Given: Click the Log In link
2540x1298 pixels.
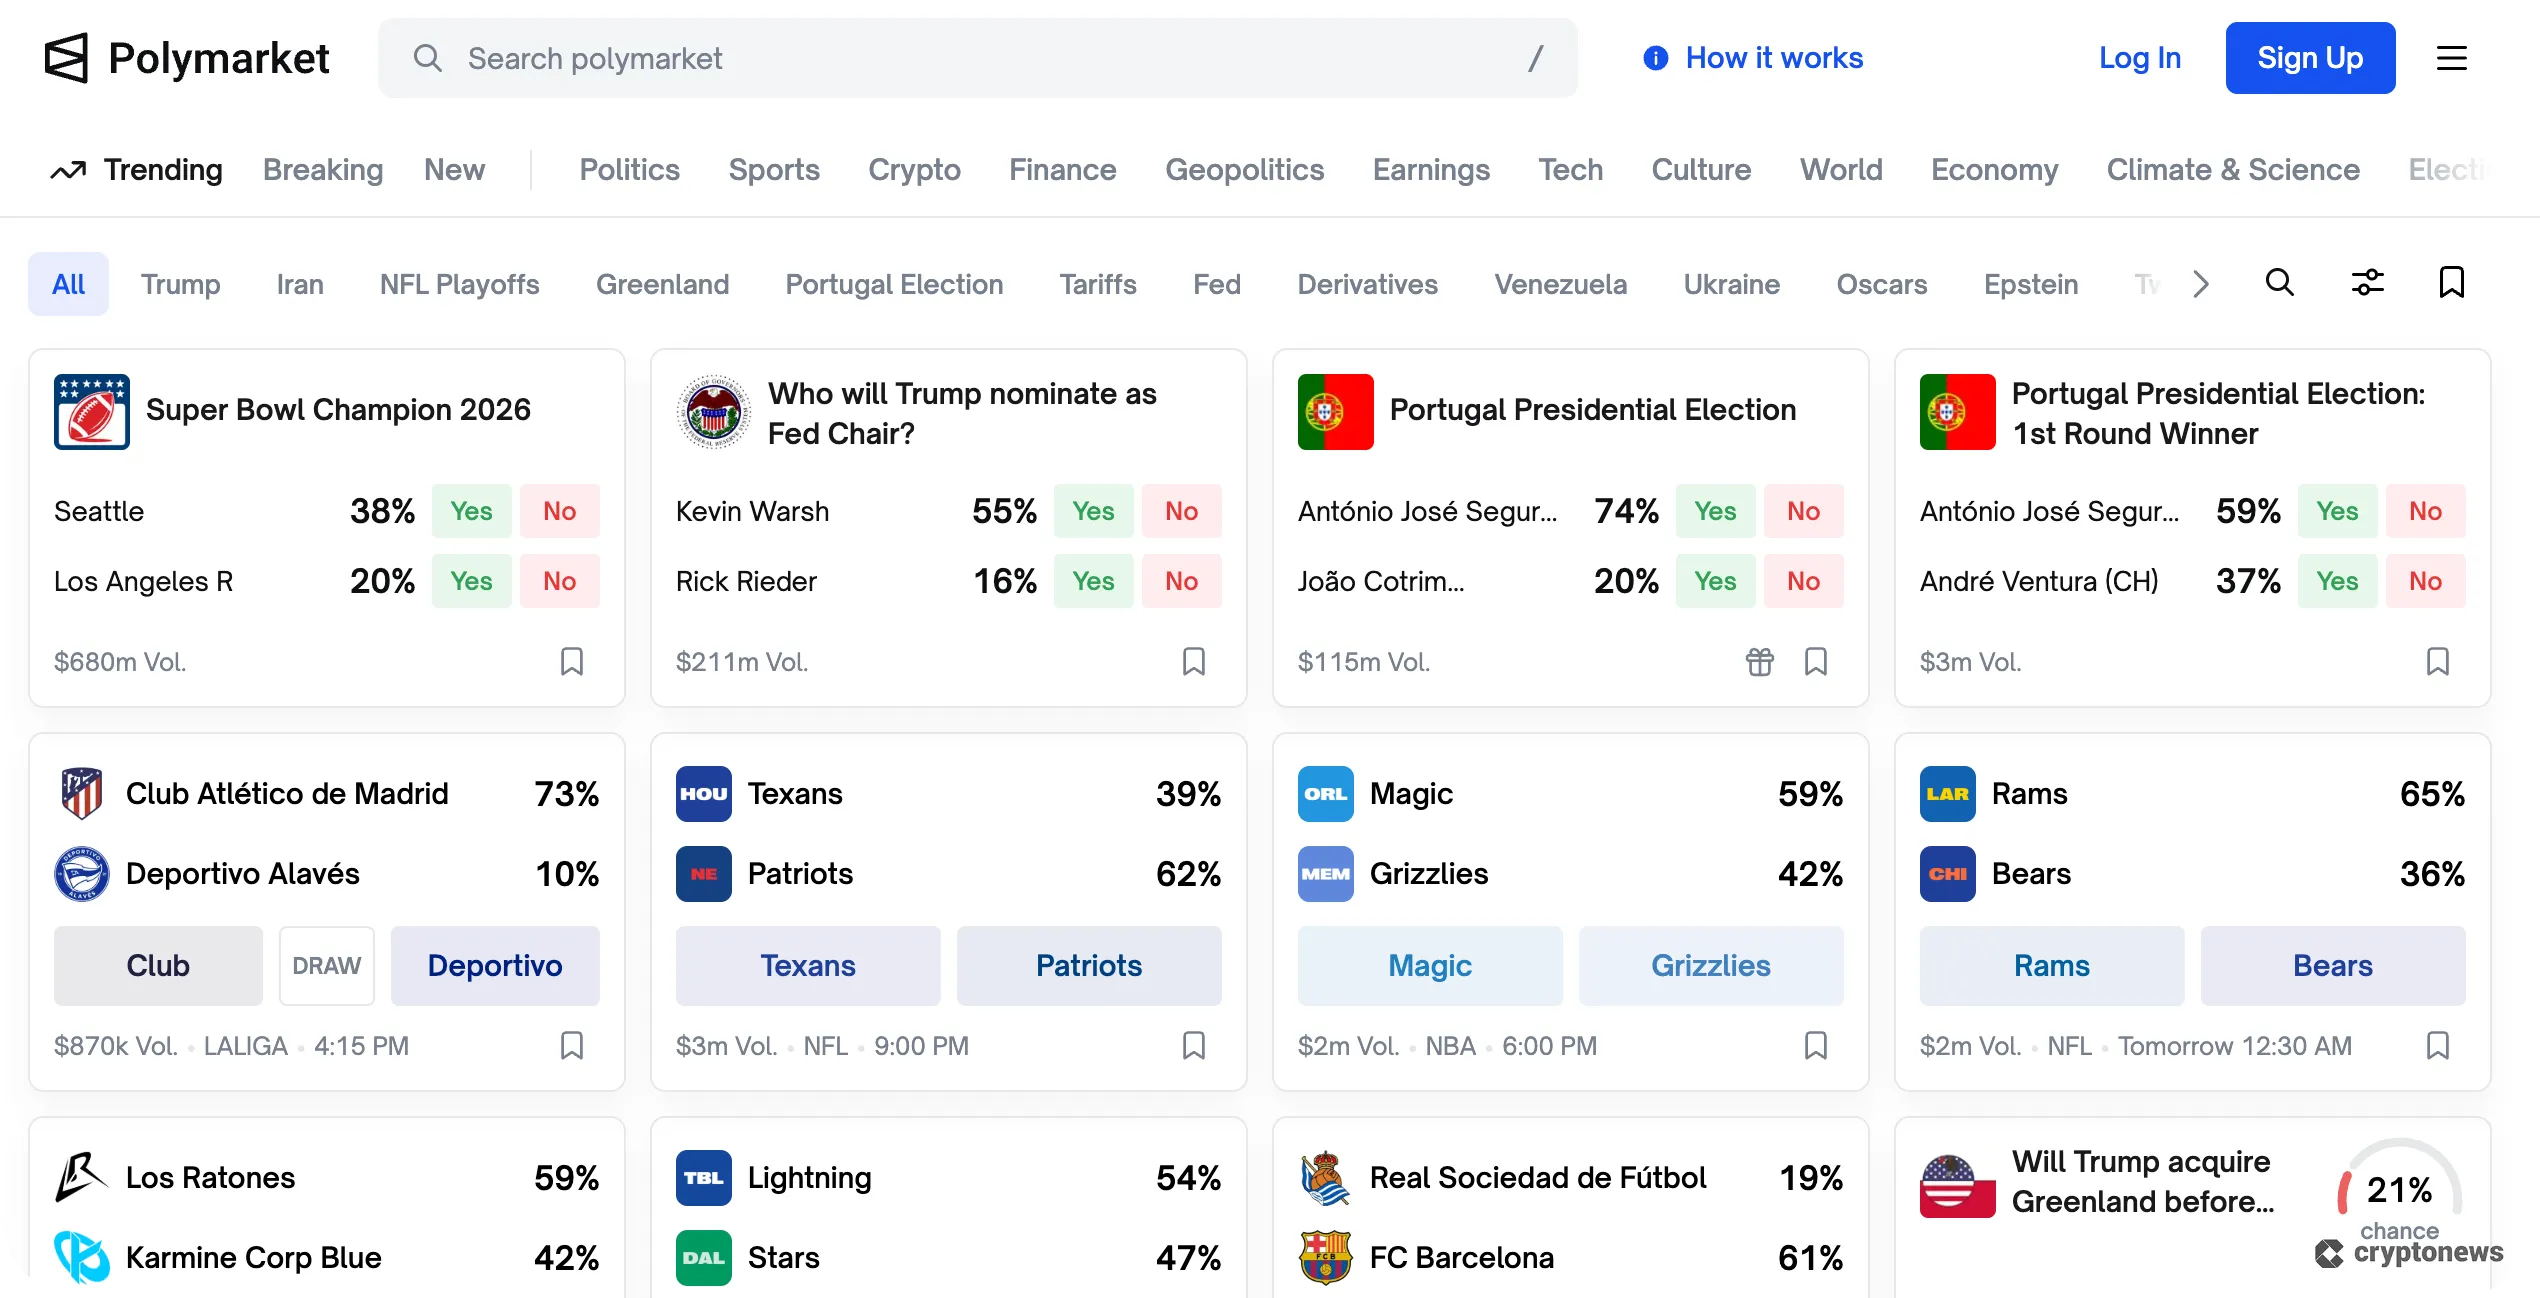Looking at the screenshot, I should 2139,58.
